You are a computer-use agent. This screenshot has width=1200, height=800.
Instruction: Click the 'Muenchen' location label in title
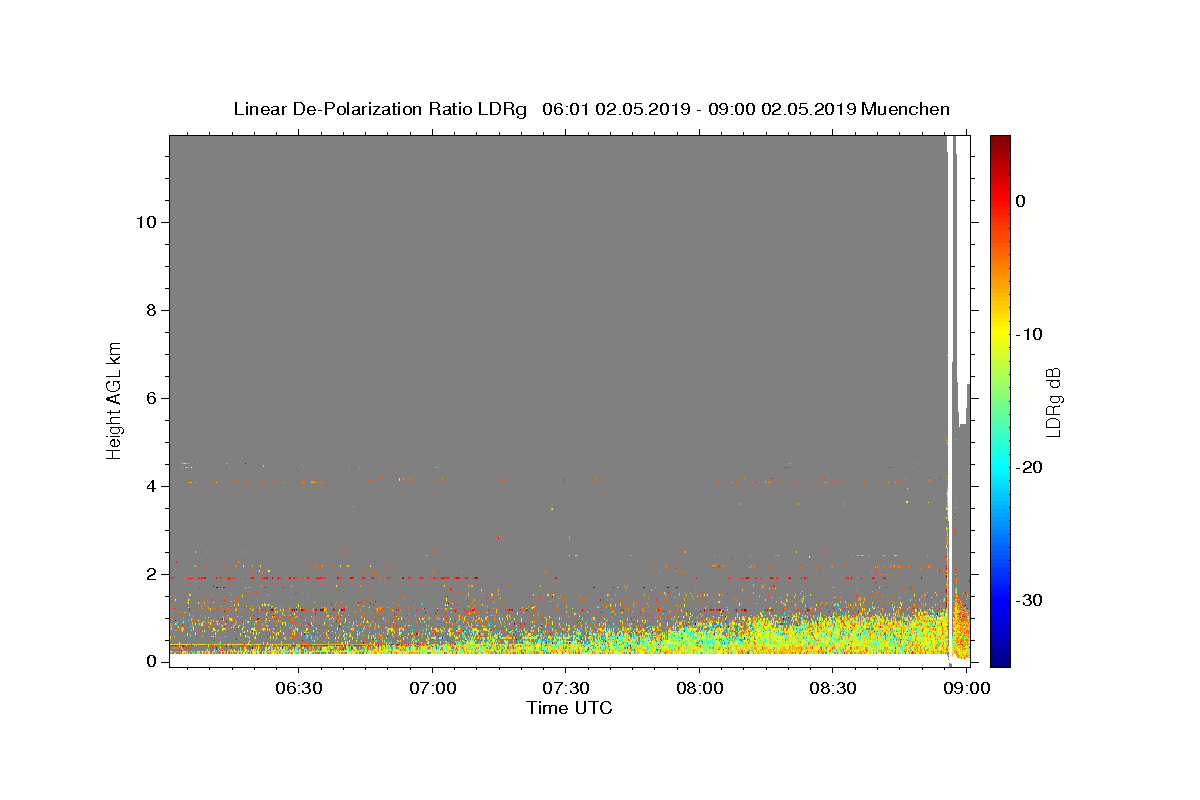pos(905,109)
